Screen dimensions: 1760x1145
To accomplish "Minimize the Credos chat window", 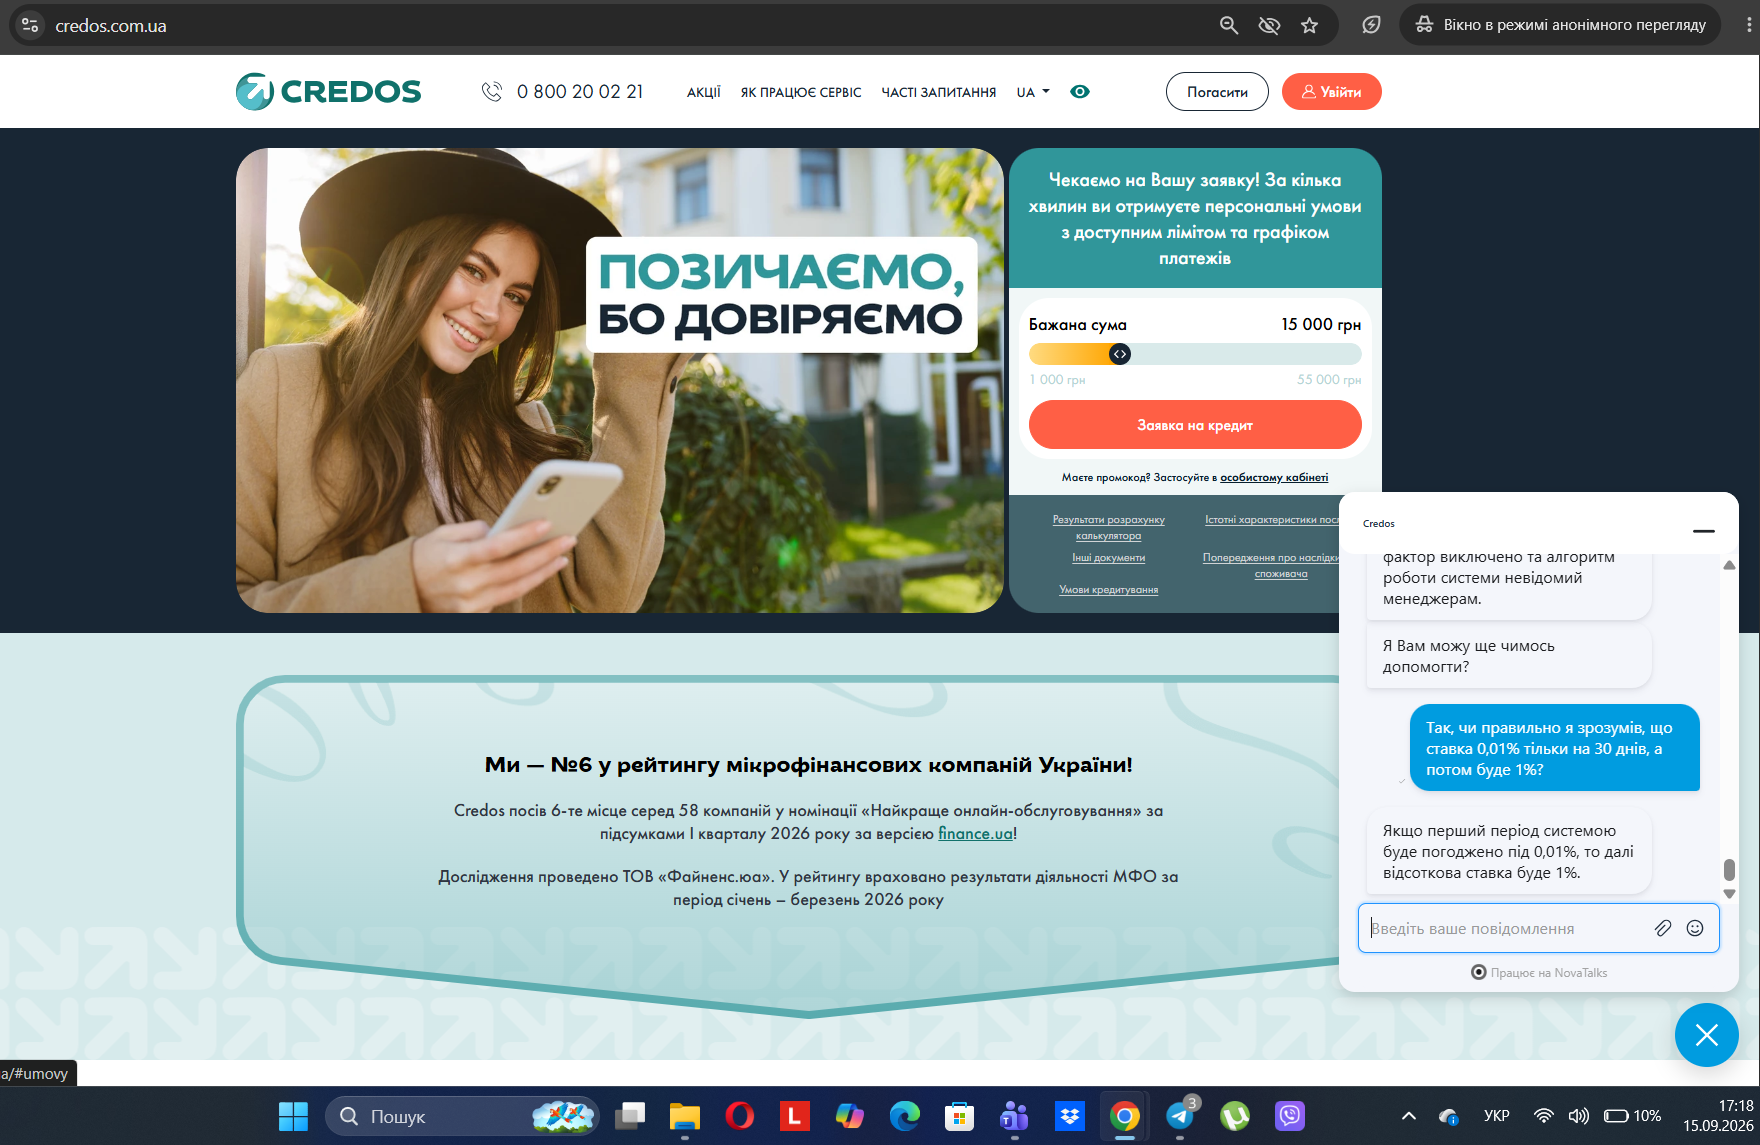I will click(x=1704, y=531).
